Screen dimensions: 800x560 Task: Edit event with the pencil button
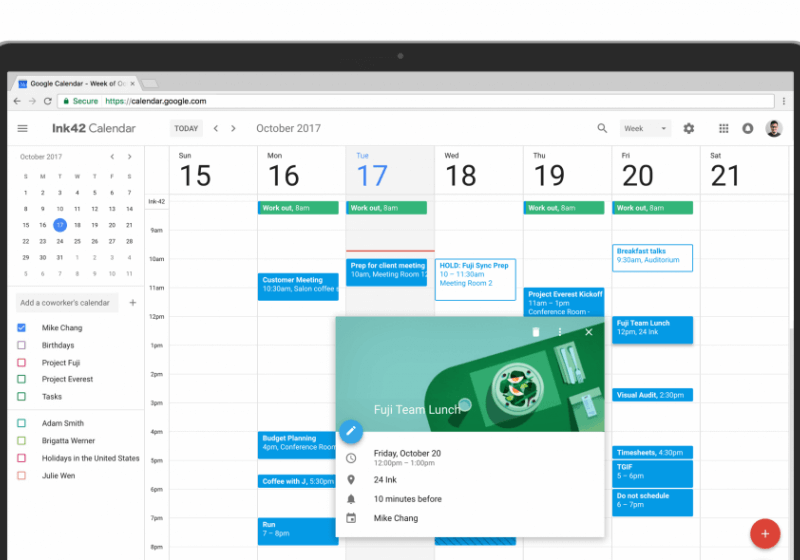(351, 431)
